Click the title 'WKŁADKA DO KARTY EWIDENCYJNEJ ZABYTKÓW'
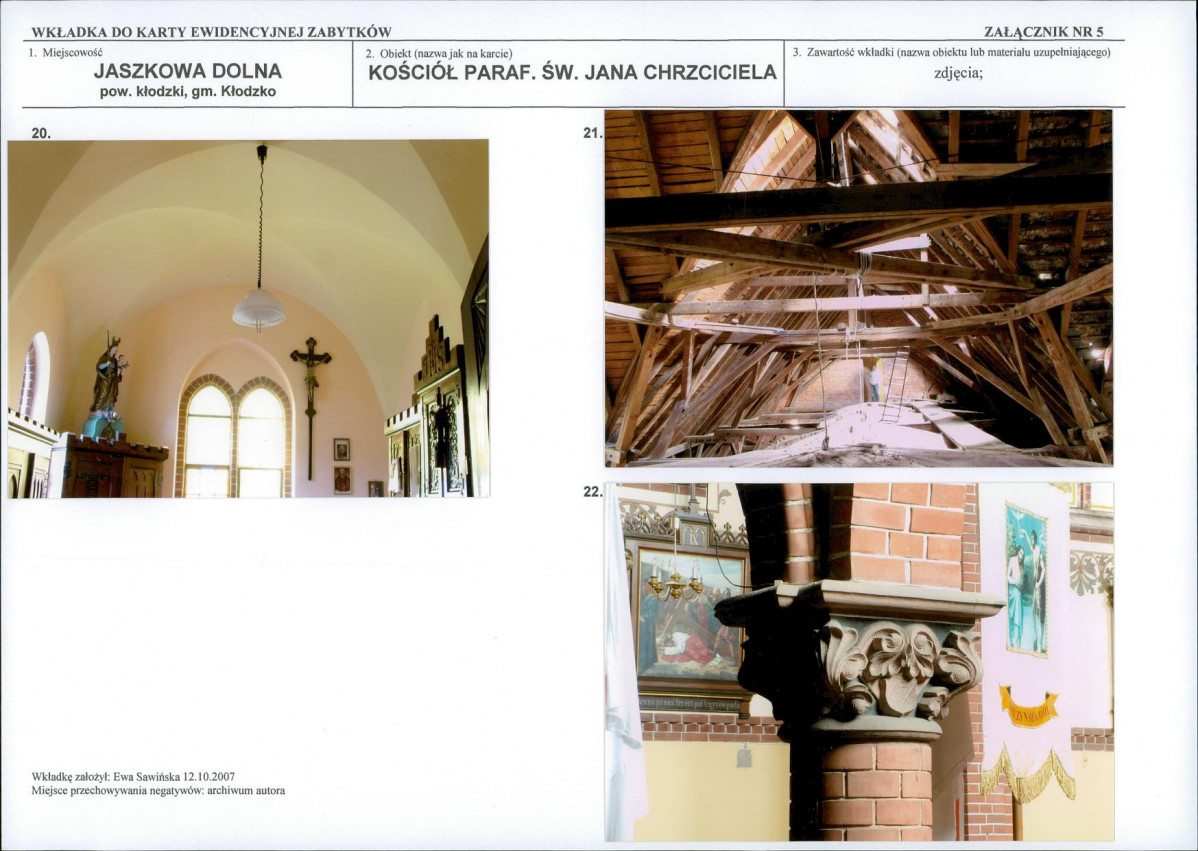The height and width of the screenshot is (851, 1198). point(211,32)
